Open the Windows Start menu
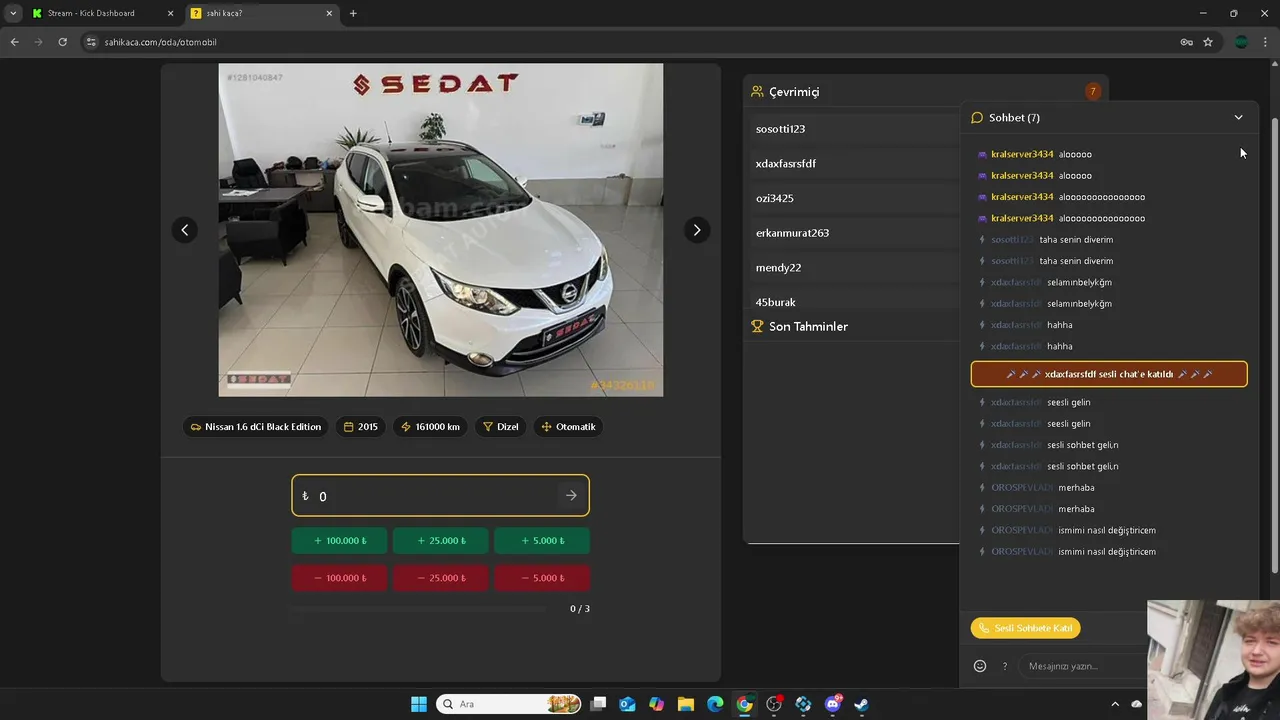Viewport: 1280px width, 720px height. (x=418, y=704)
